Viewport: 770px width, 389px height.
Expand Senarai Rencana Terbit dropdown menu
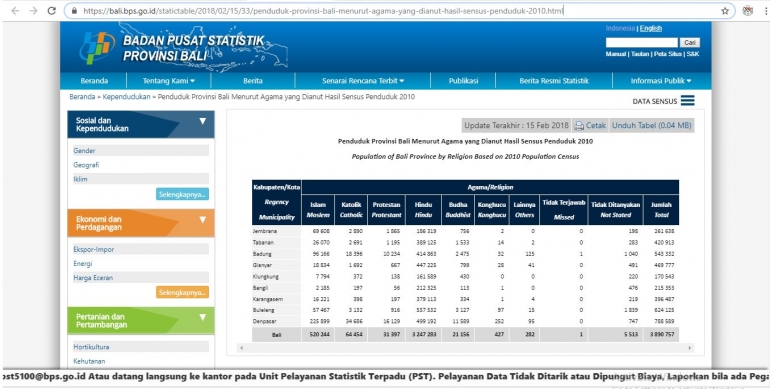click(363, 81)
